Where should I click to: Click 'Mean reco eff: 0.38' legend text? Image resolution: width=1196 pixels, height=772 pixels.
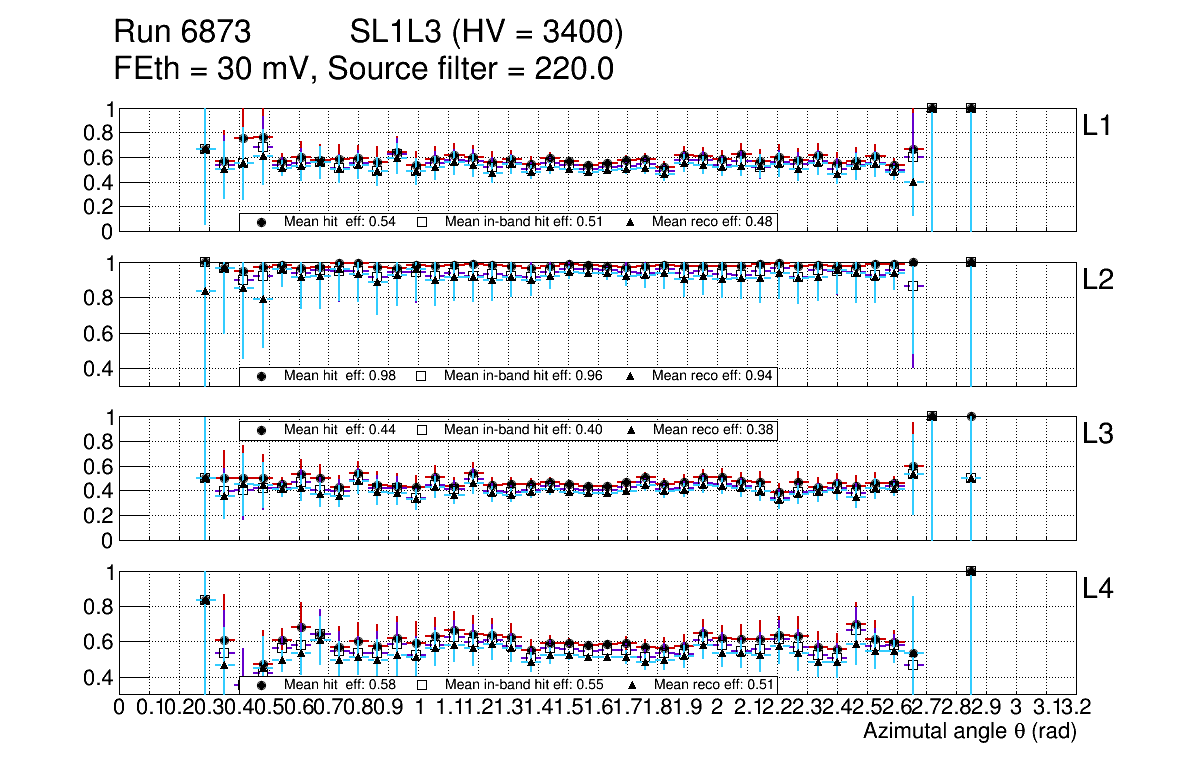[713, 429]
